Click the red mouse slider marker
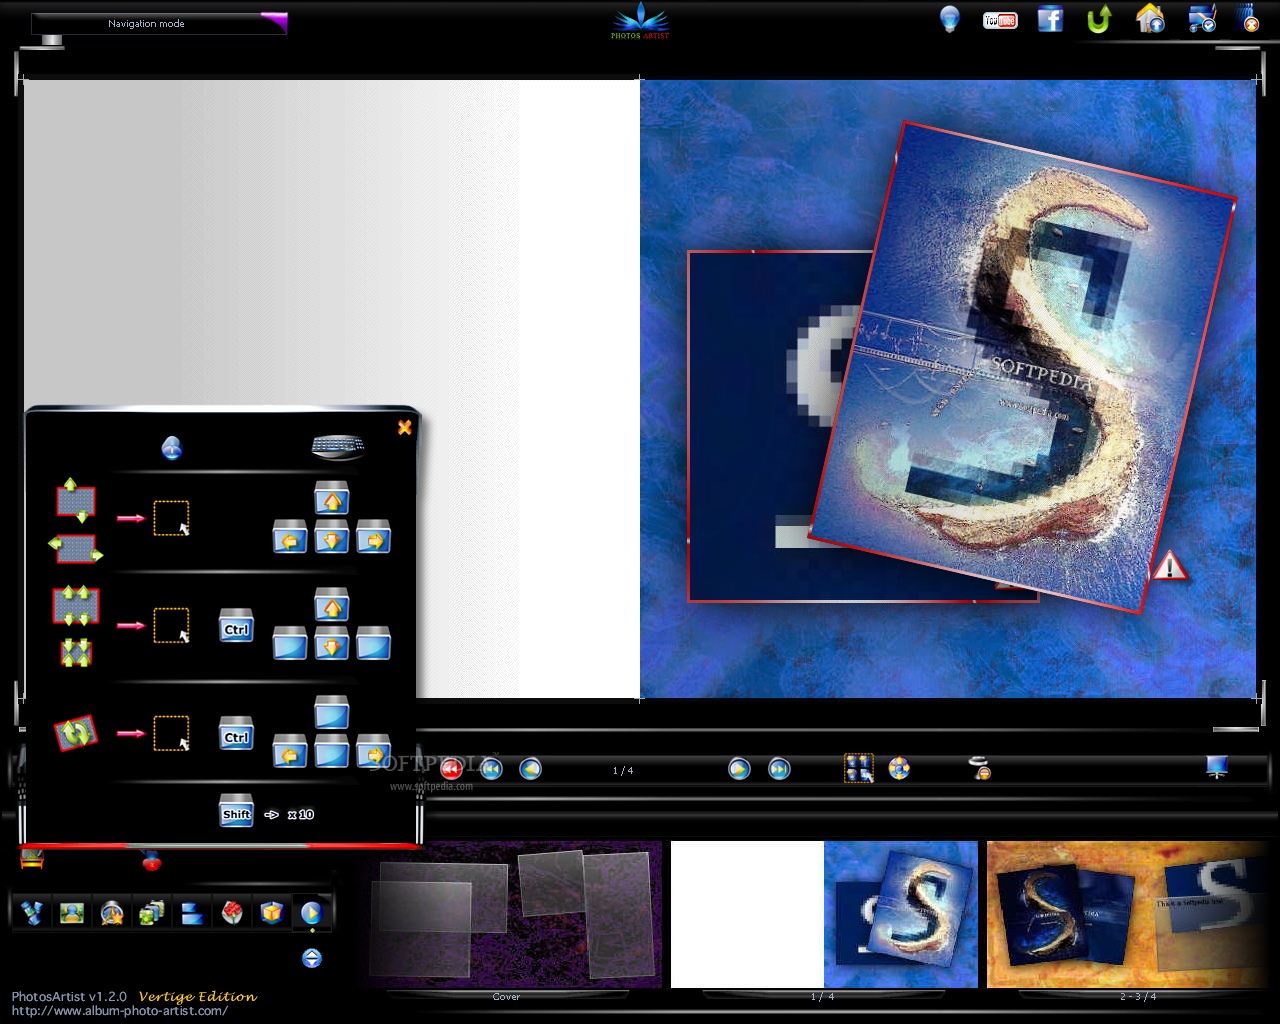 (151, 861)
